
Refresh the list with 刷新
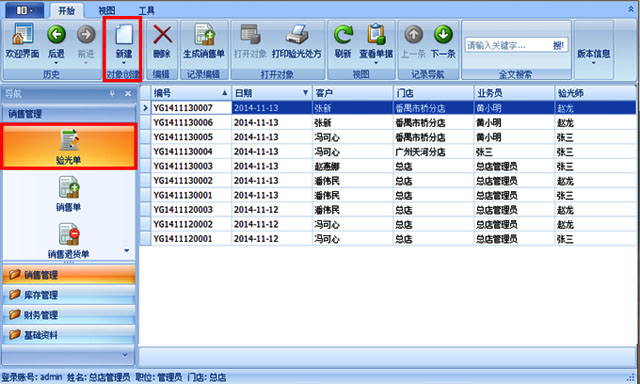[343, 40]
